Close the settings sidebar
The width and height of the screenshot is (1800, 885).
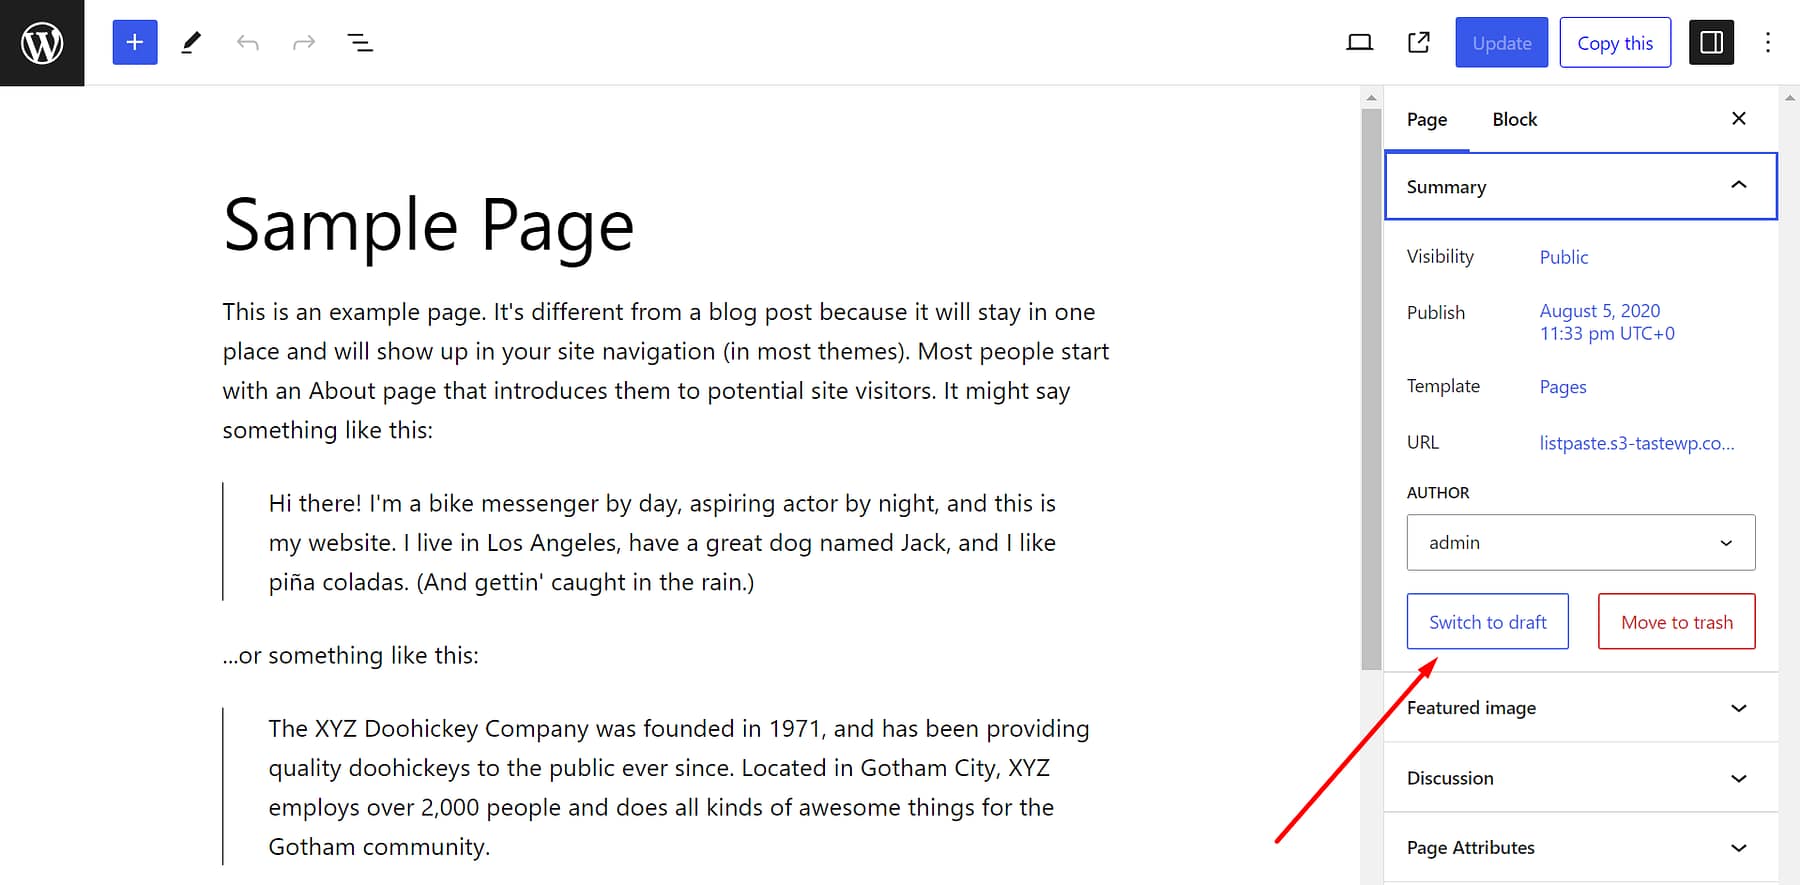coord(1739,118)
